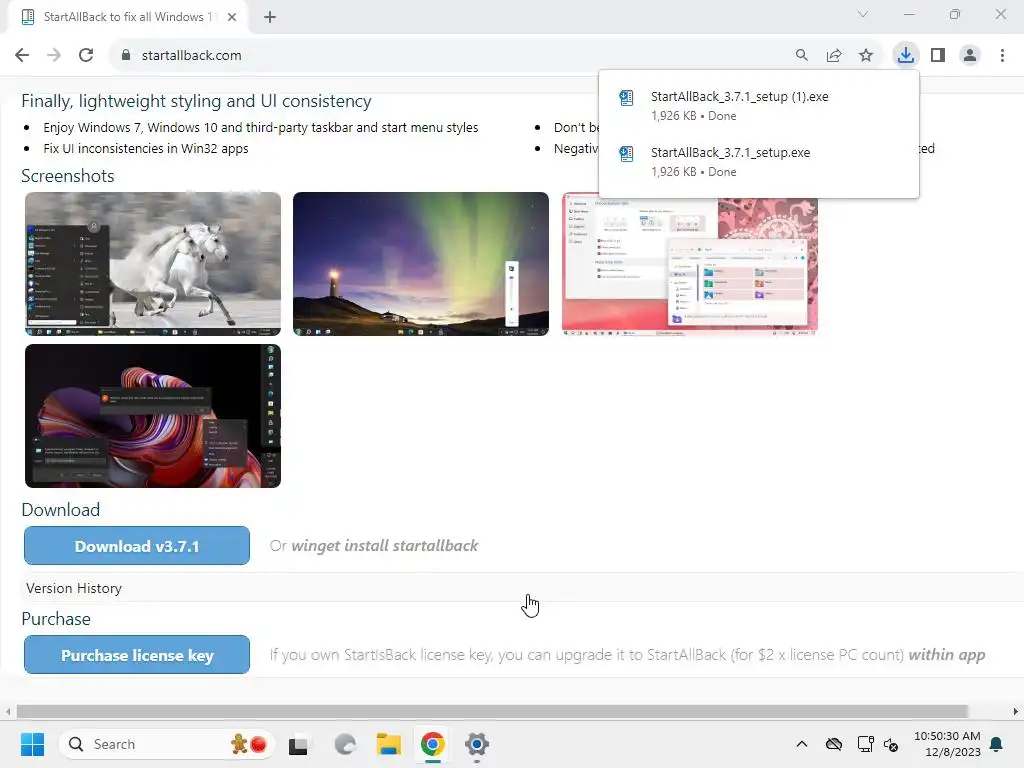
Task: Open the Chrome profile avatar
Action: coord(970,56)
